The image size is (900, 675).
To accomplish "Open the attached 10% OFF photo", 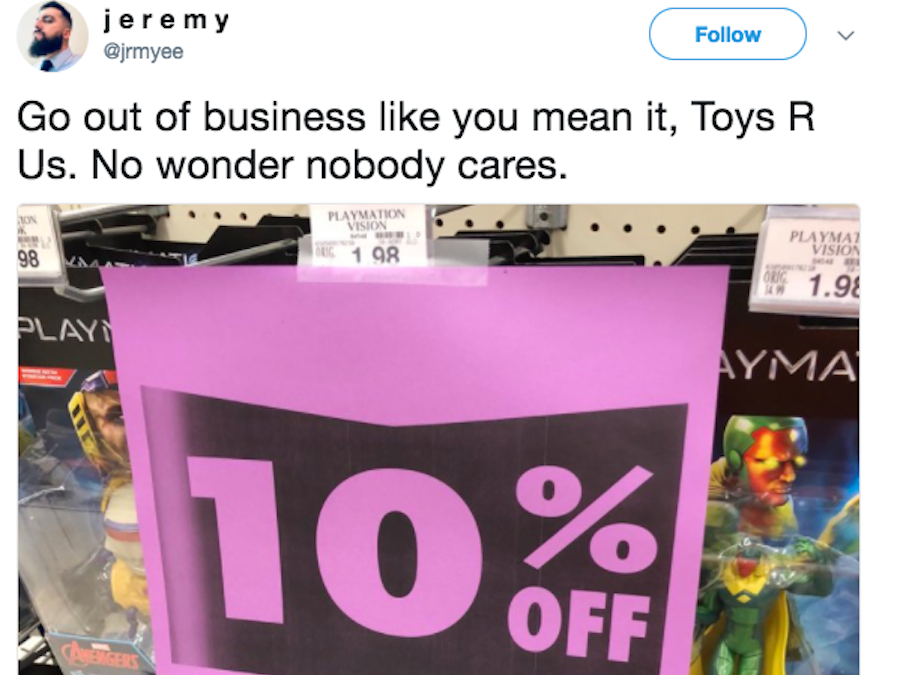I will 439,440.
